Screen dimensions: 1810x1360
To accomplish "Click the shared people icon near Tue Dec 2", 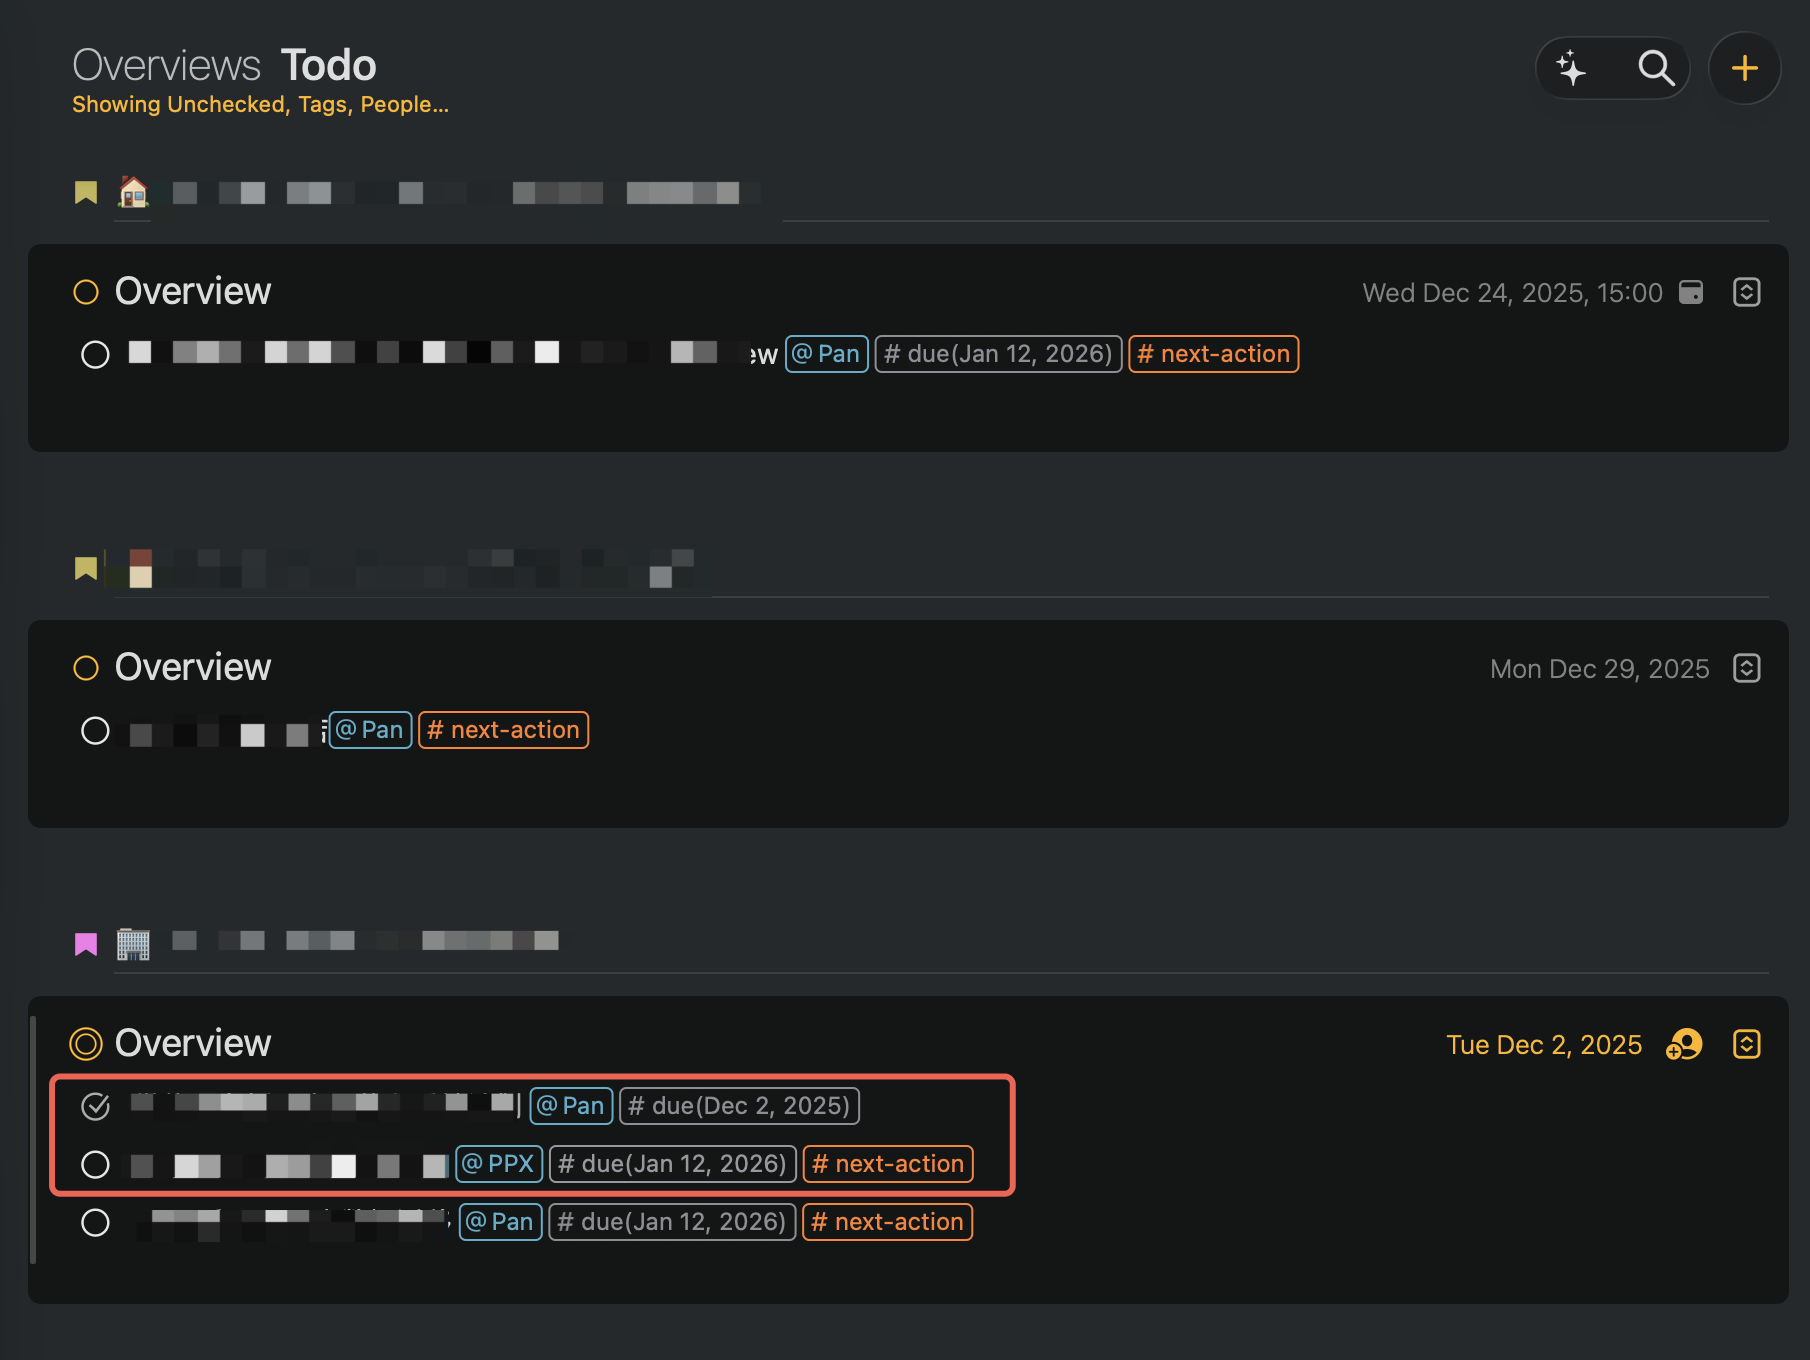I will (x=1684, y=1044).
